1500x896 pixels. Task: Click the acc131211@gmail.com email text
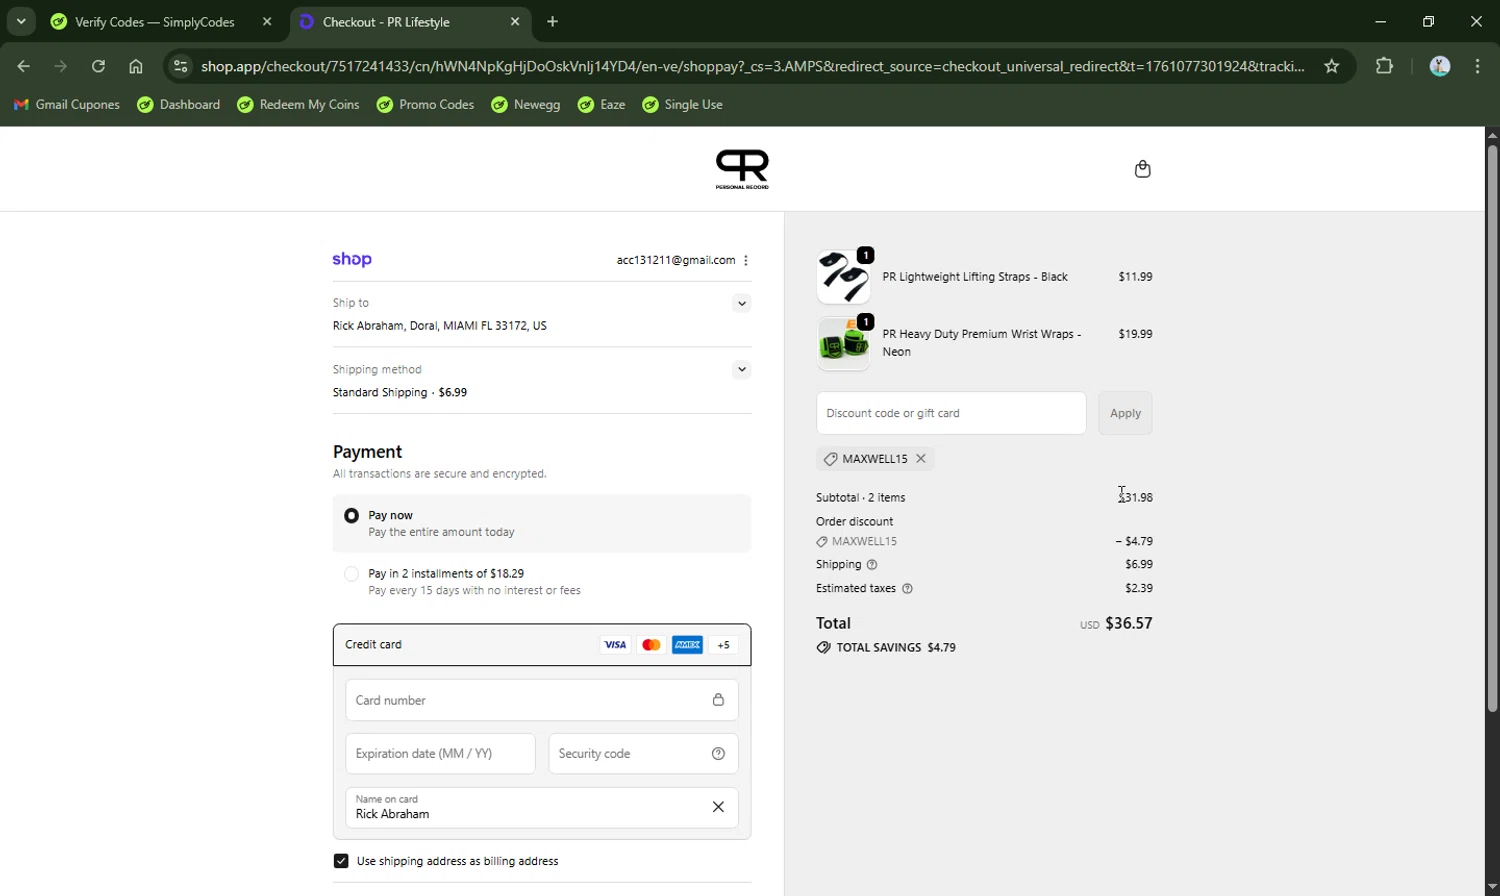click(x=676, y=260)
